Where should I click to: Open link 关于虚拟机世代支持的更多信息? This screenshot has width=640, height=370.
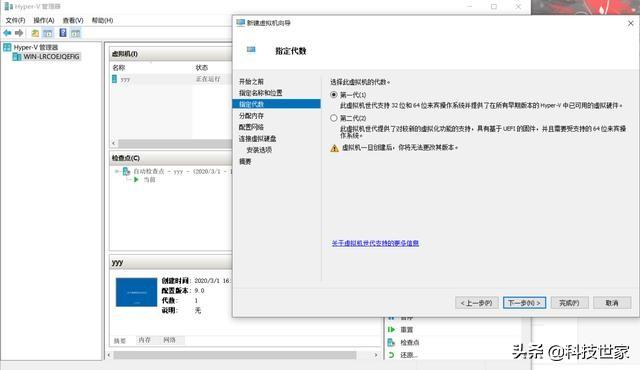pos(375,243)
